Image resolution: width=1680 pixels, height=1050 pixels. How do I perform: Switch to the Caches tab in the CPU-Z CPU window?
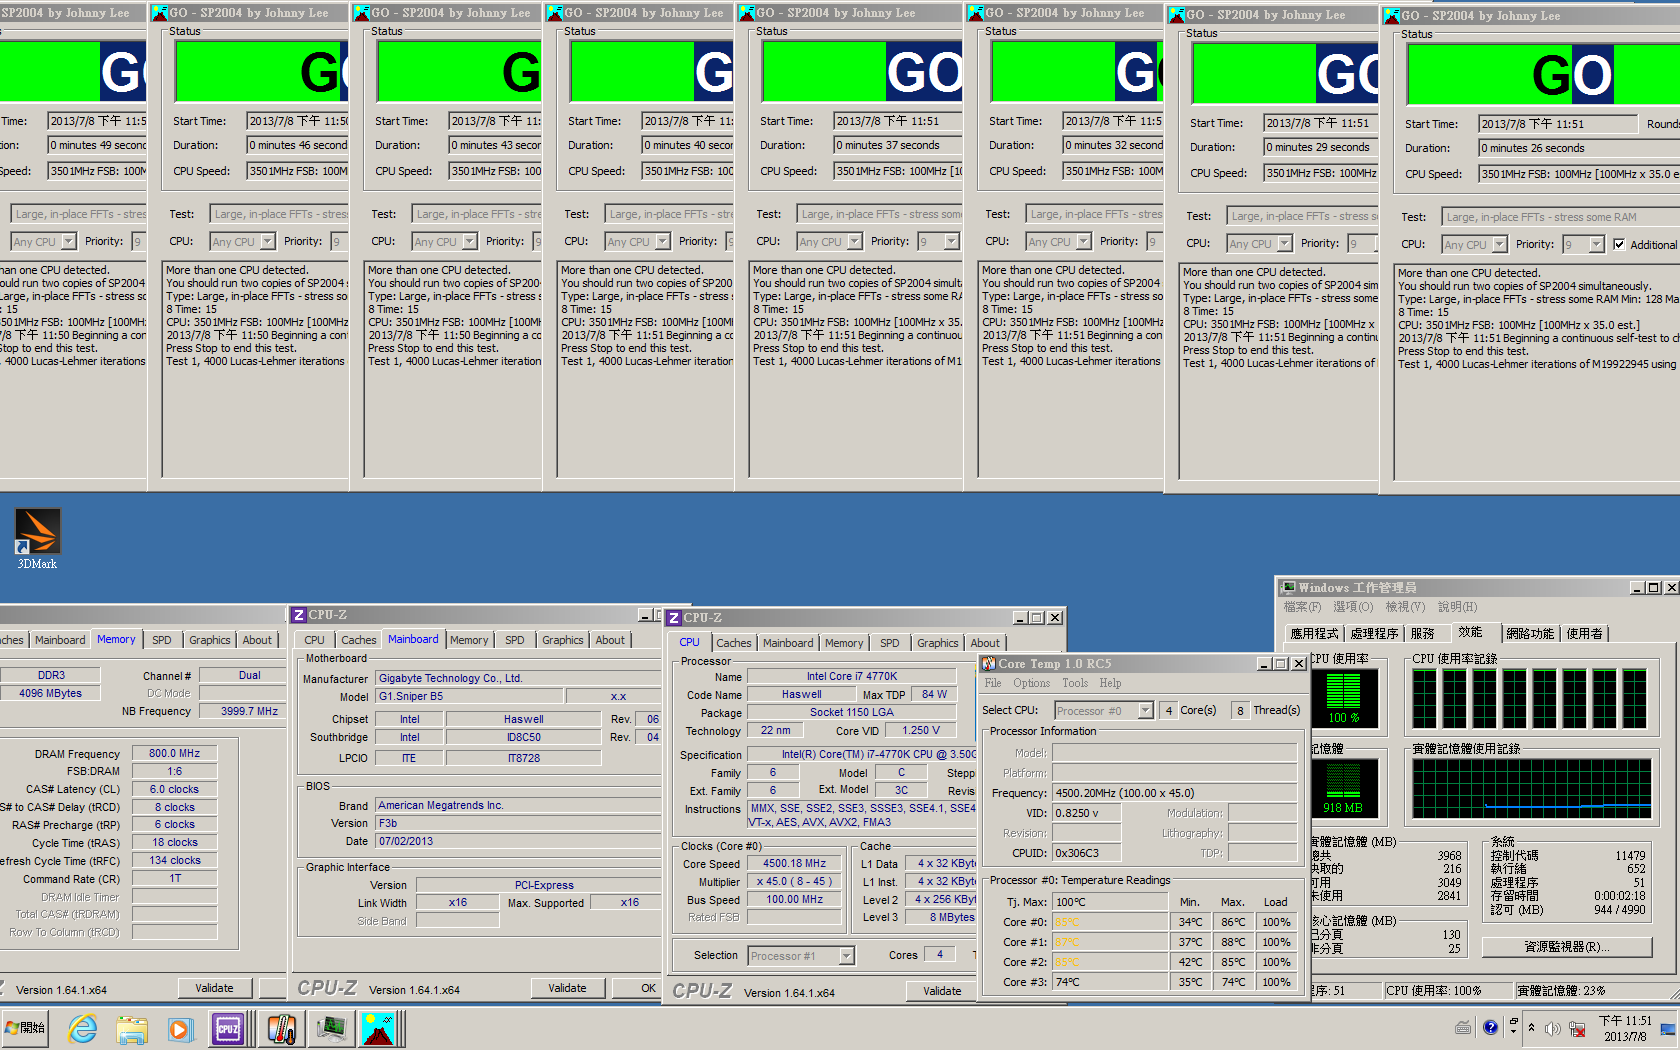tap(733, 643)
